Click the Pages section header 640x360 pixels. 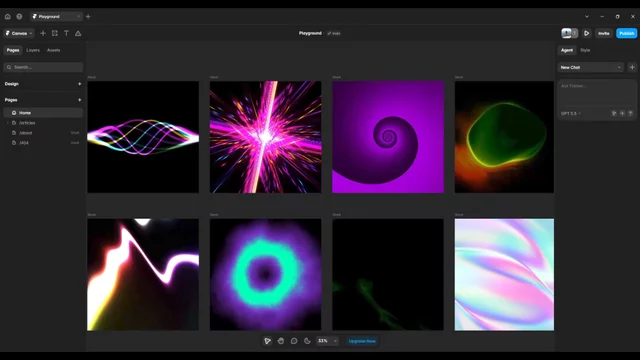click(11, 100)
